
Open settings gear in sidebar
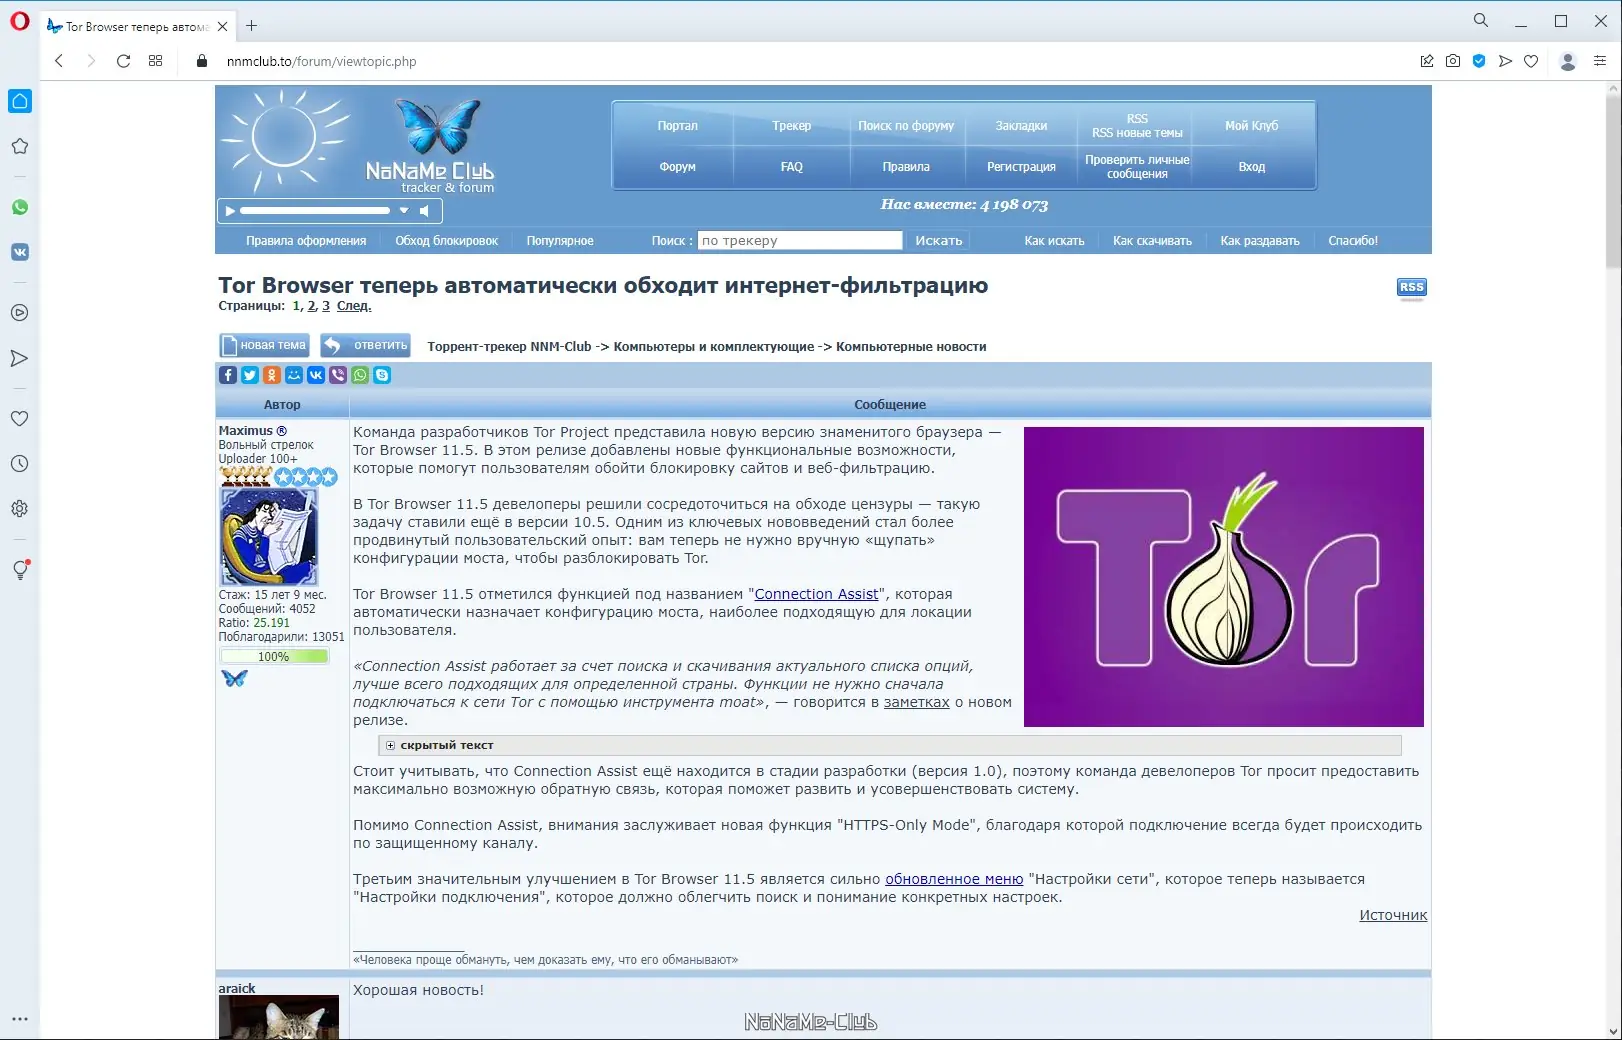click(19, 509)
